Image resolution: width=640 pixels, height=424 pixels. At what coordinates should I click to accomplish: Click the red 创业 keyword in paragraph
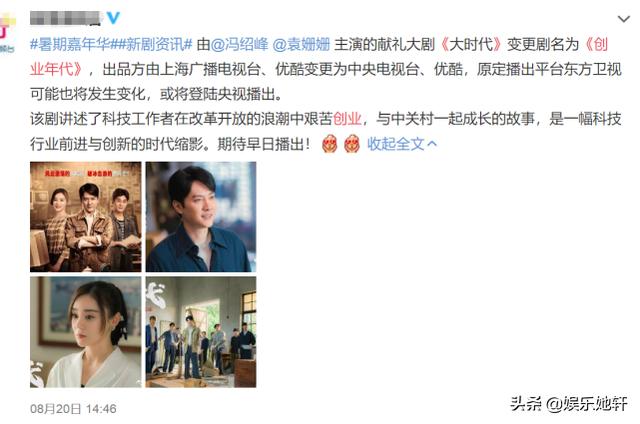347,119
